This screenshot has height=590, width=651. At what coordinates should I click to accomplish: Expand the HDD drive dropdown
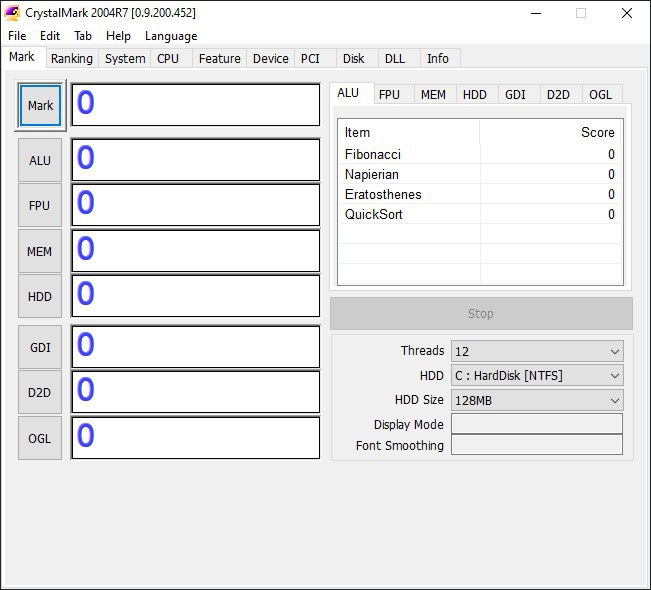(x=537, y=376)
